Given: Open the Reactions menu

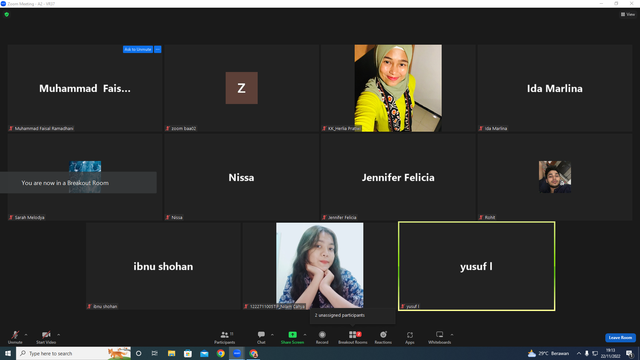Looking at the screenshot, I should coord(383,337).
